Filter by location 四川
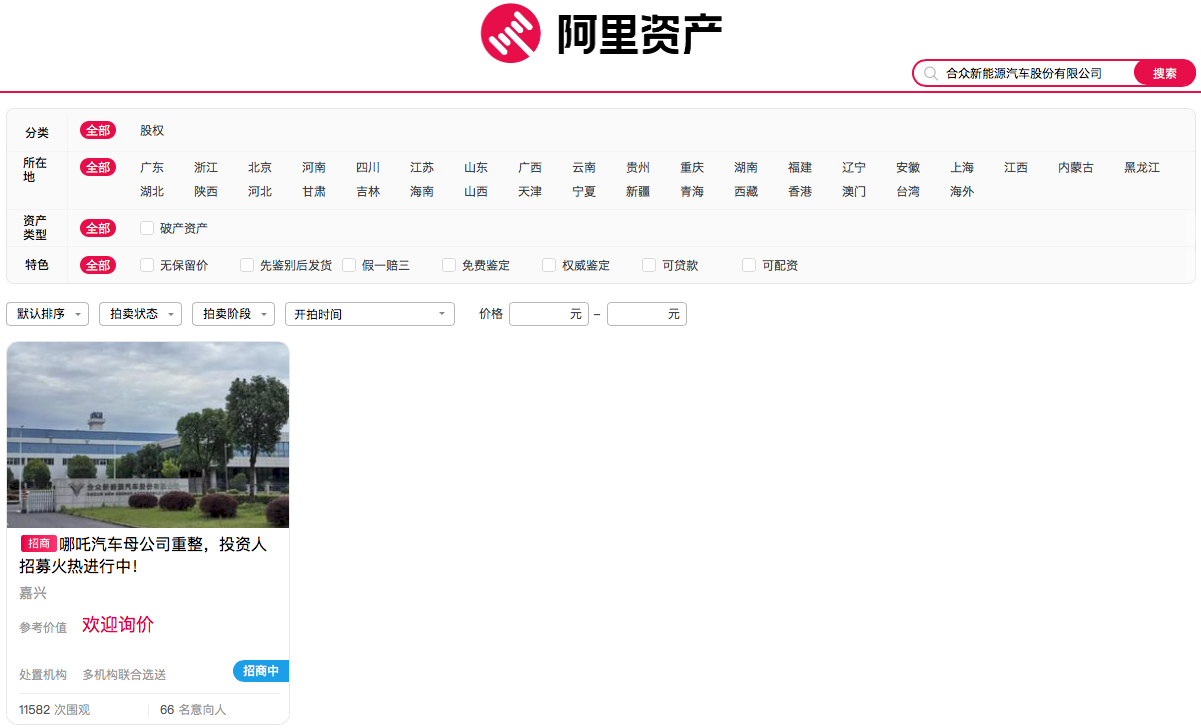The width and height of the screenshot is (1201, 728). pyautogui.click(x=368, y=168)
